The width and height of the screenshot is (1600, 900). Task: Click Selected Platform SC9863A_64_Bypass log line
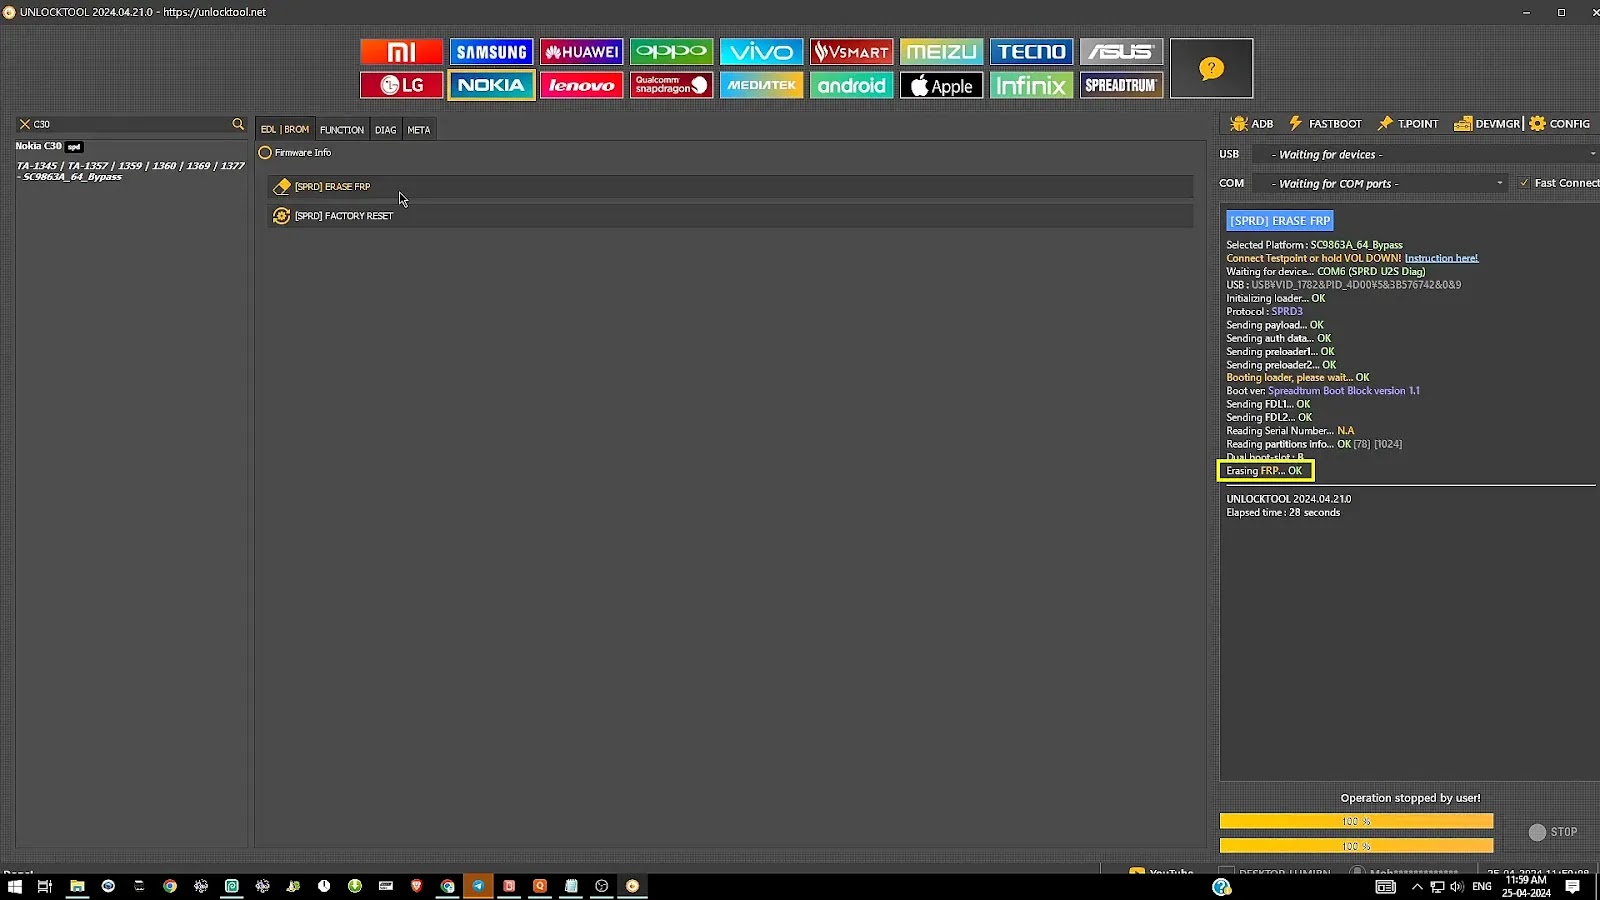pos(1314,245)
